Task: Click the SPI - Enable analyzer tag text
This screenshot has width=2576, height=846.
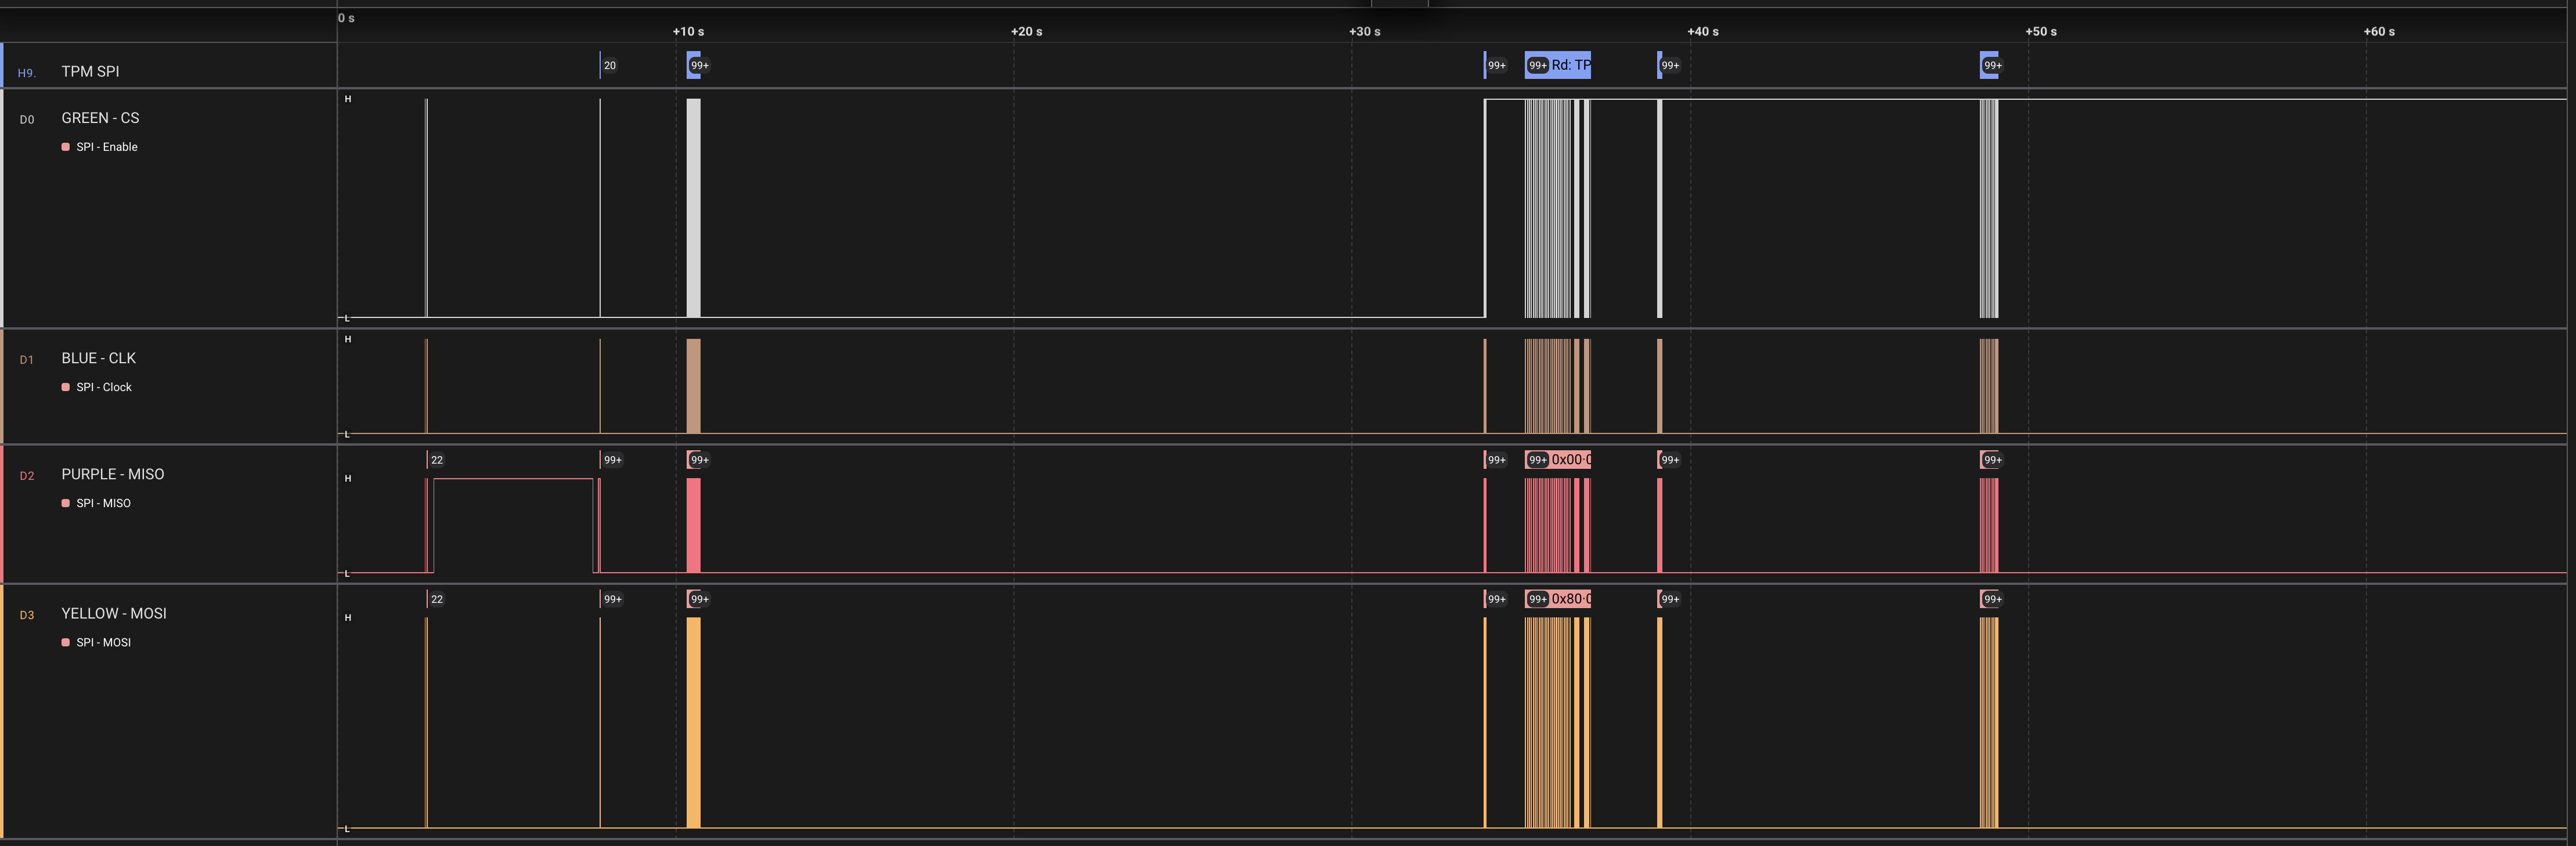Action: [x=107, y=147]
